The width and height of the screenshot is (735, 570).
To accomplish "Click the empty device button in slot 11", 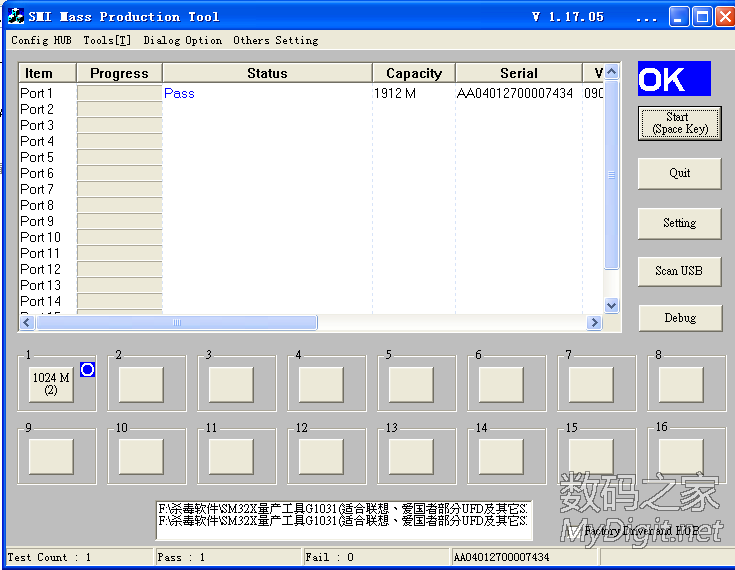I will (x=231, y=457).
